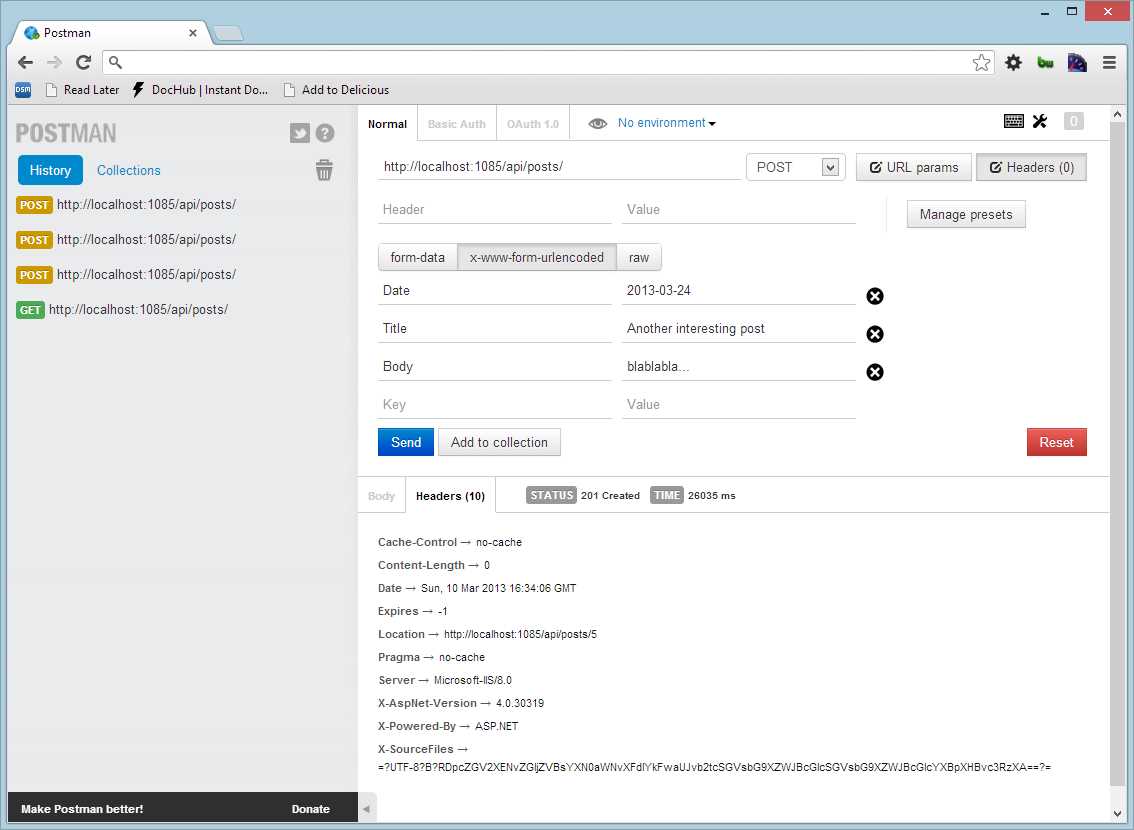This screenshot has height=830, width=1134.
Task: Click the Another interesting post value field
Action: pos(738,329)
